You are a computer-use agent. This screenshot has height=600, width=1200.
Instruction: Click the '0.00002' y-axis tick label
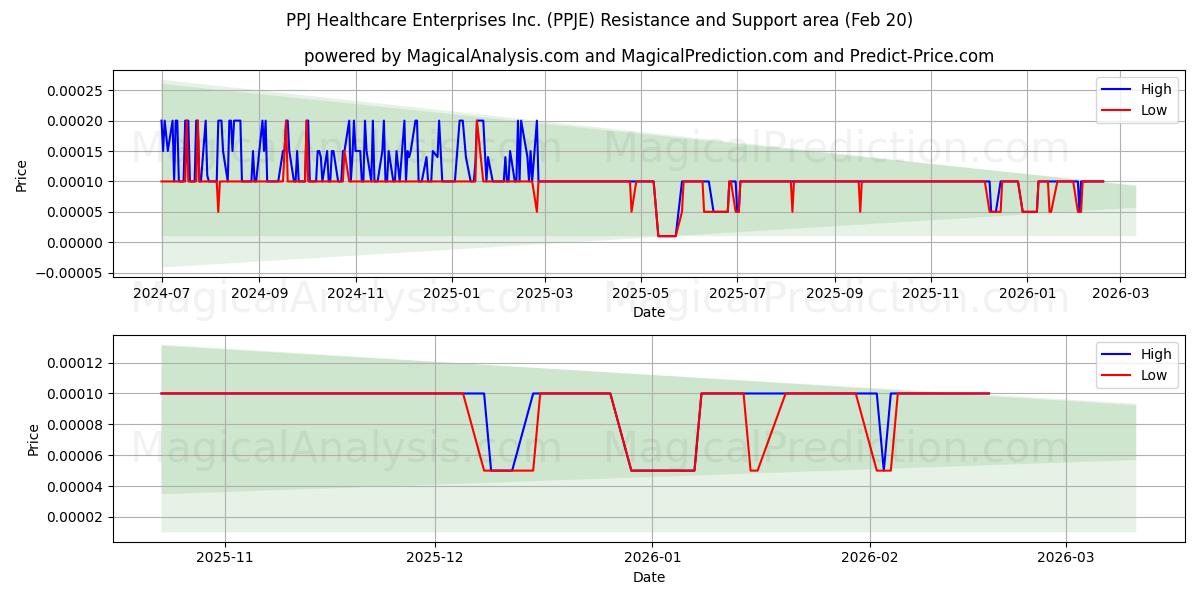(x=75, y=518)
